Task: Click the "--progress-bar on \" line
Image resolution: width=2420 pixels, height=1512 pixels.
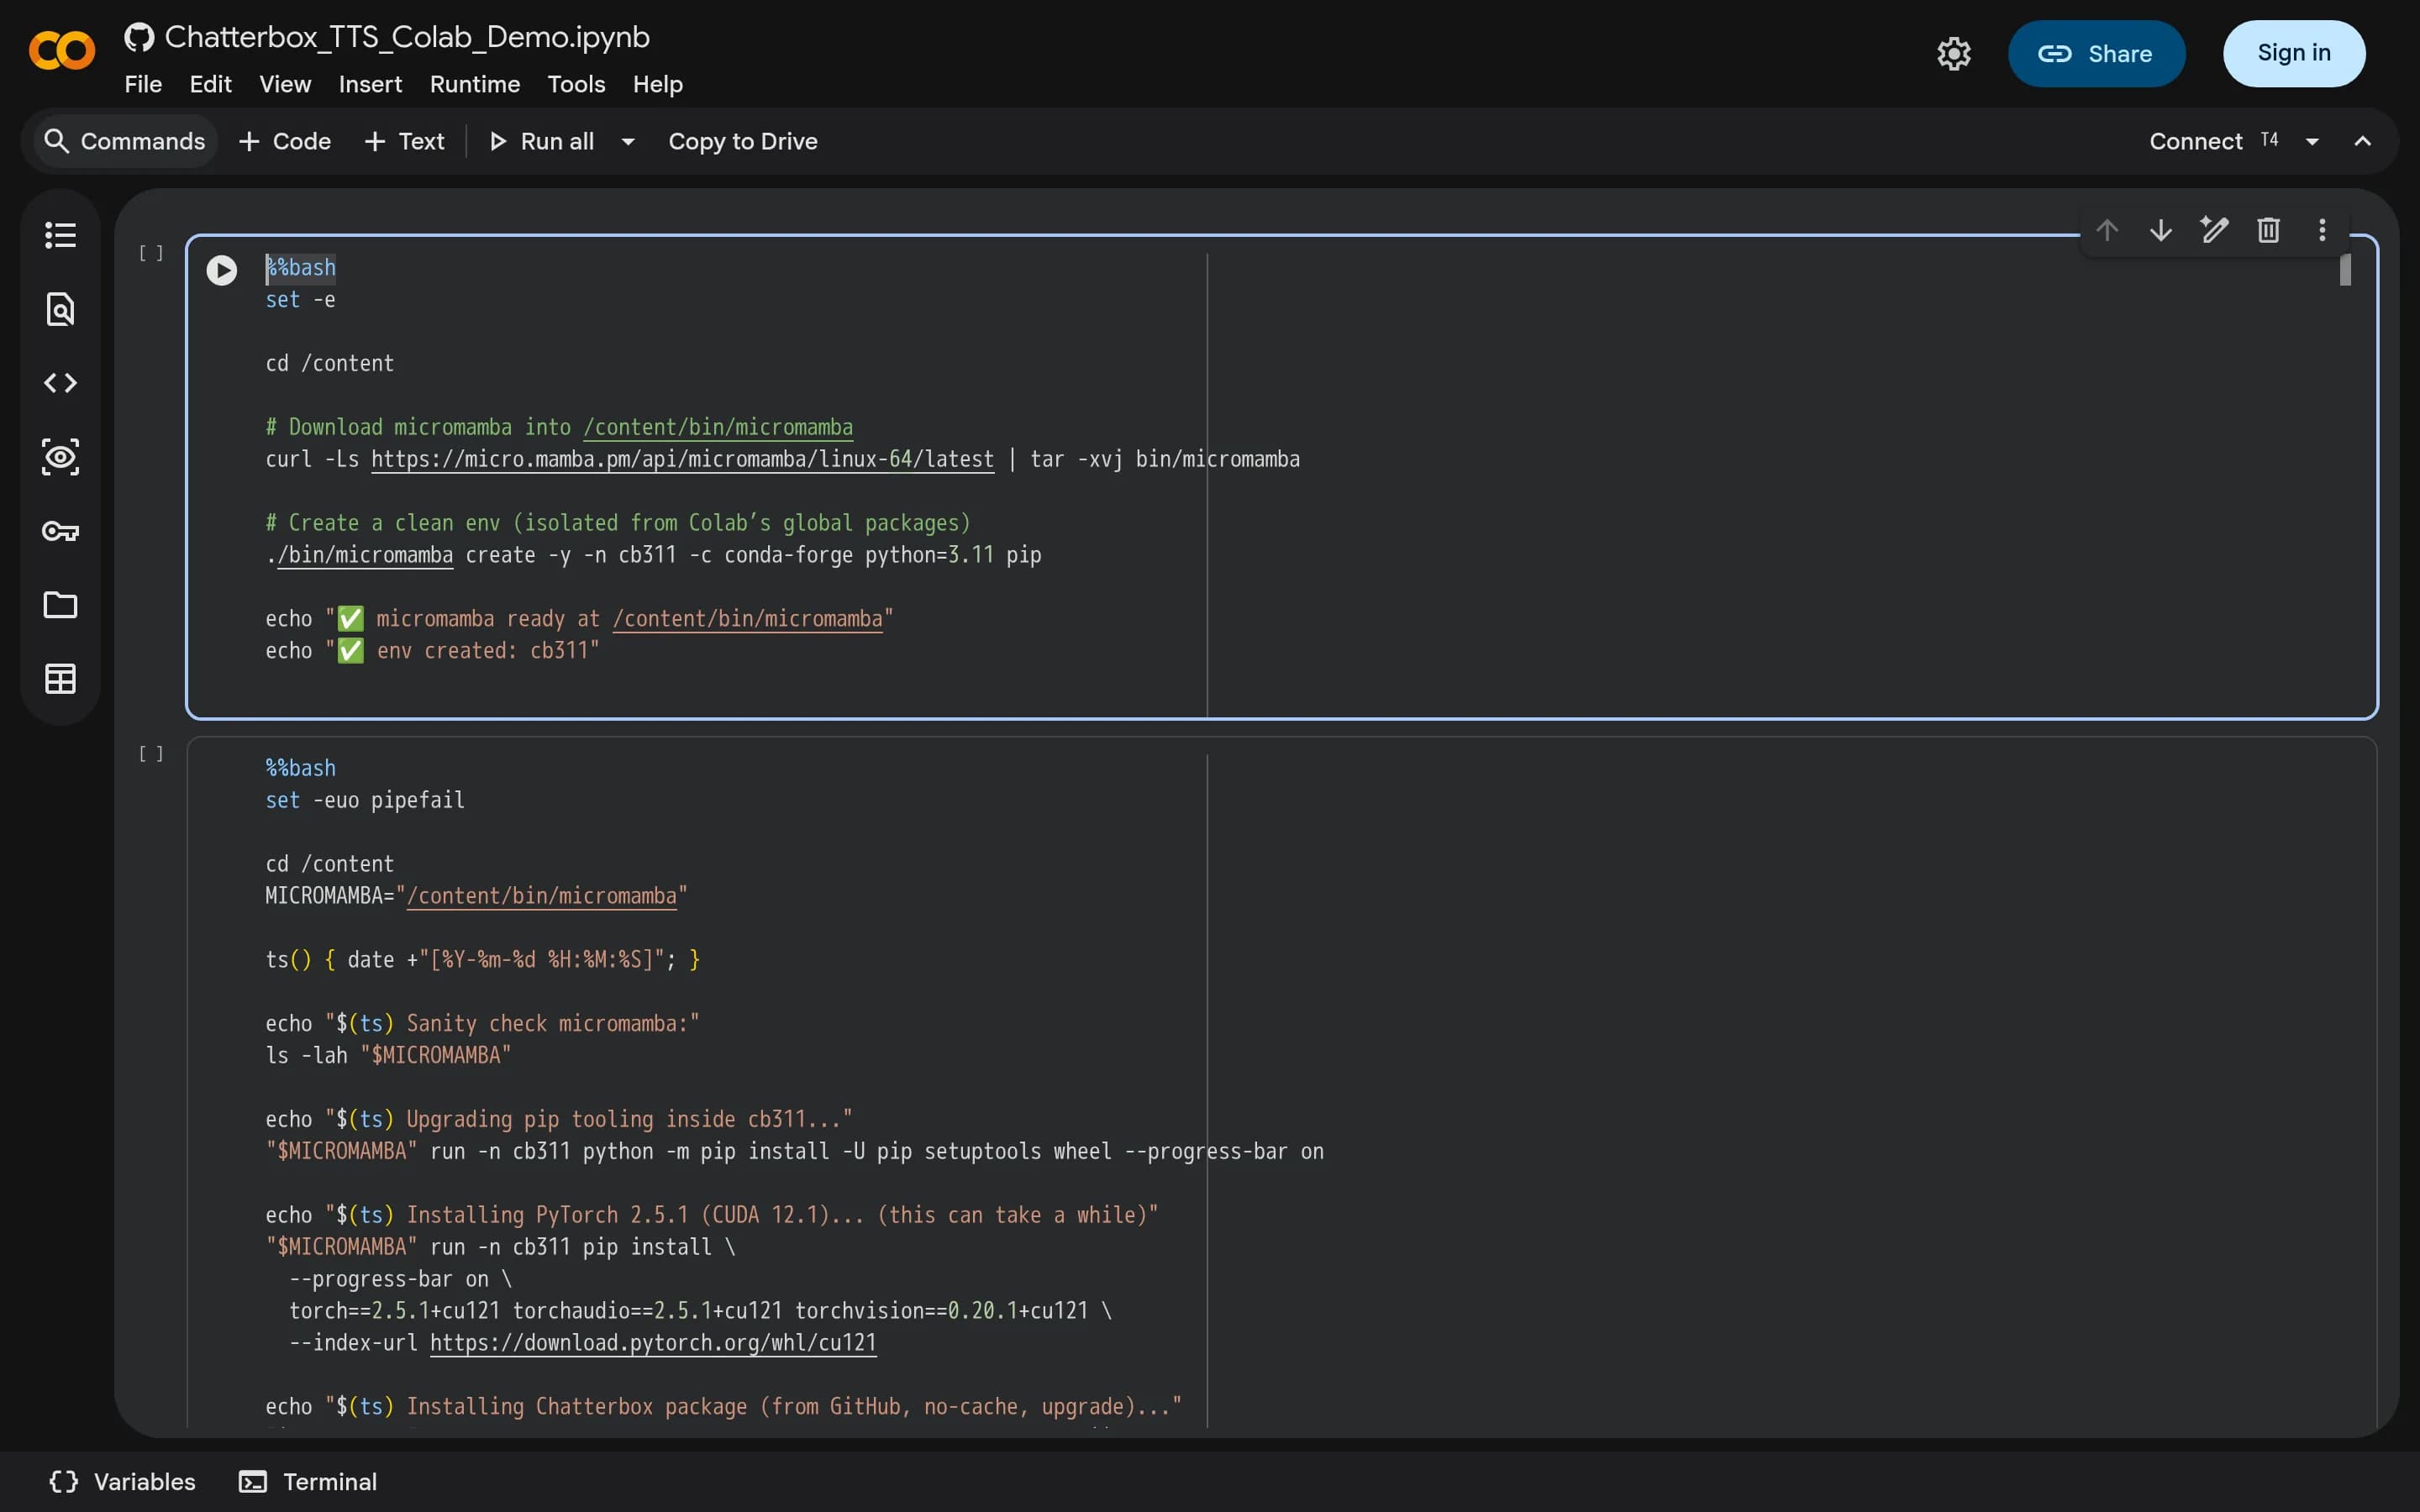Action: 400,1279
